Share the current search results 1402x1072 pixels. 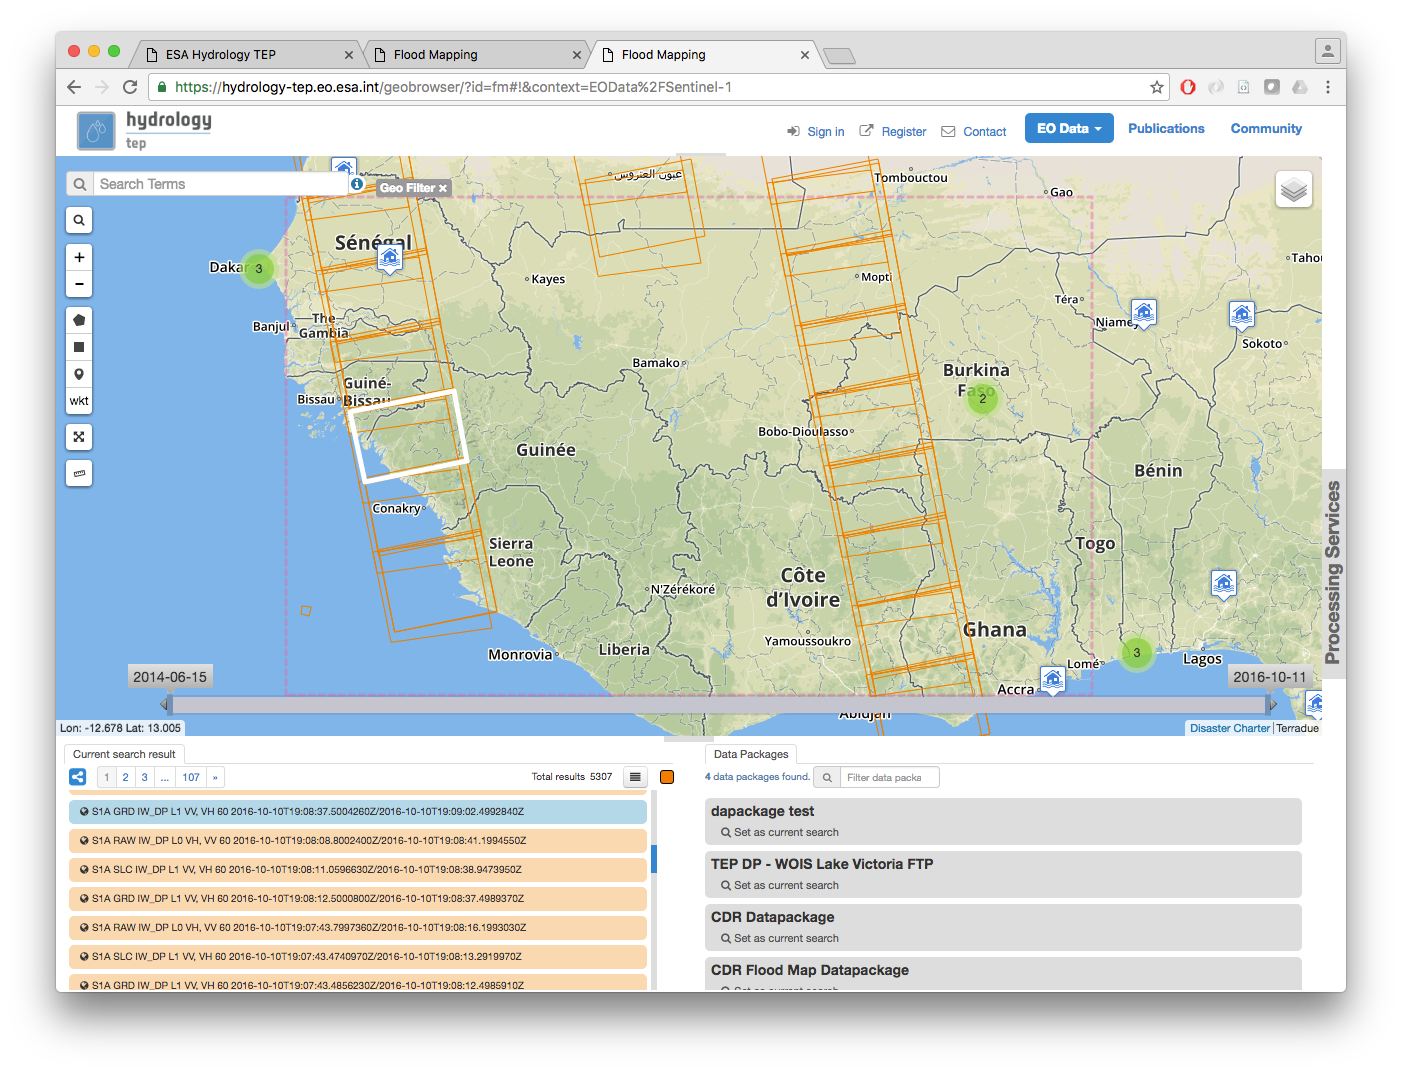(78, 777)
